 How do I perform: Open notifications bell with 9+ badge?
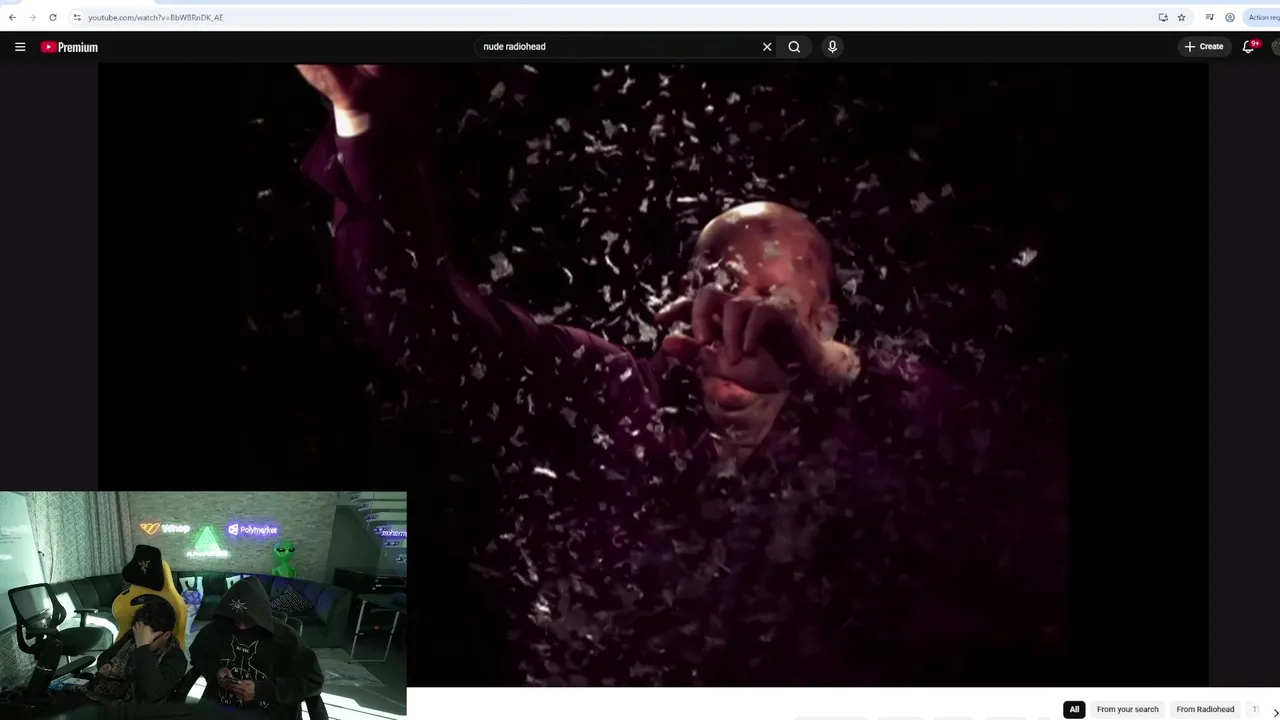tap(1249, 47)
